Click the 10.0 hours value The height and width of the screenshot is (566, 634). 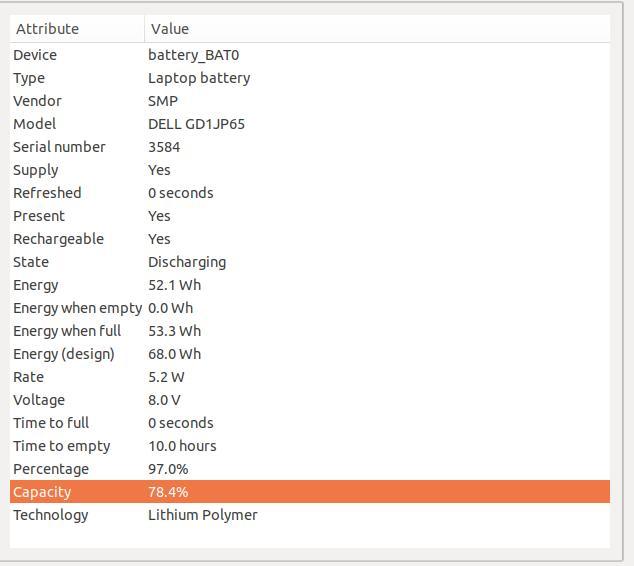[x=182, y=447]
